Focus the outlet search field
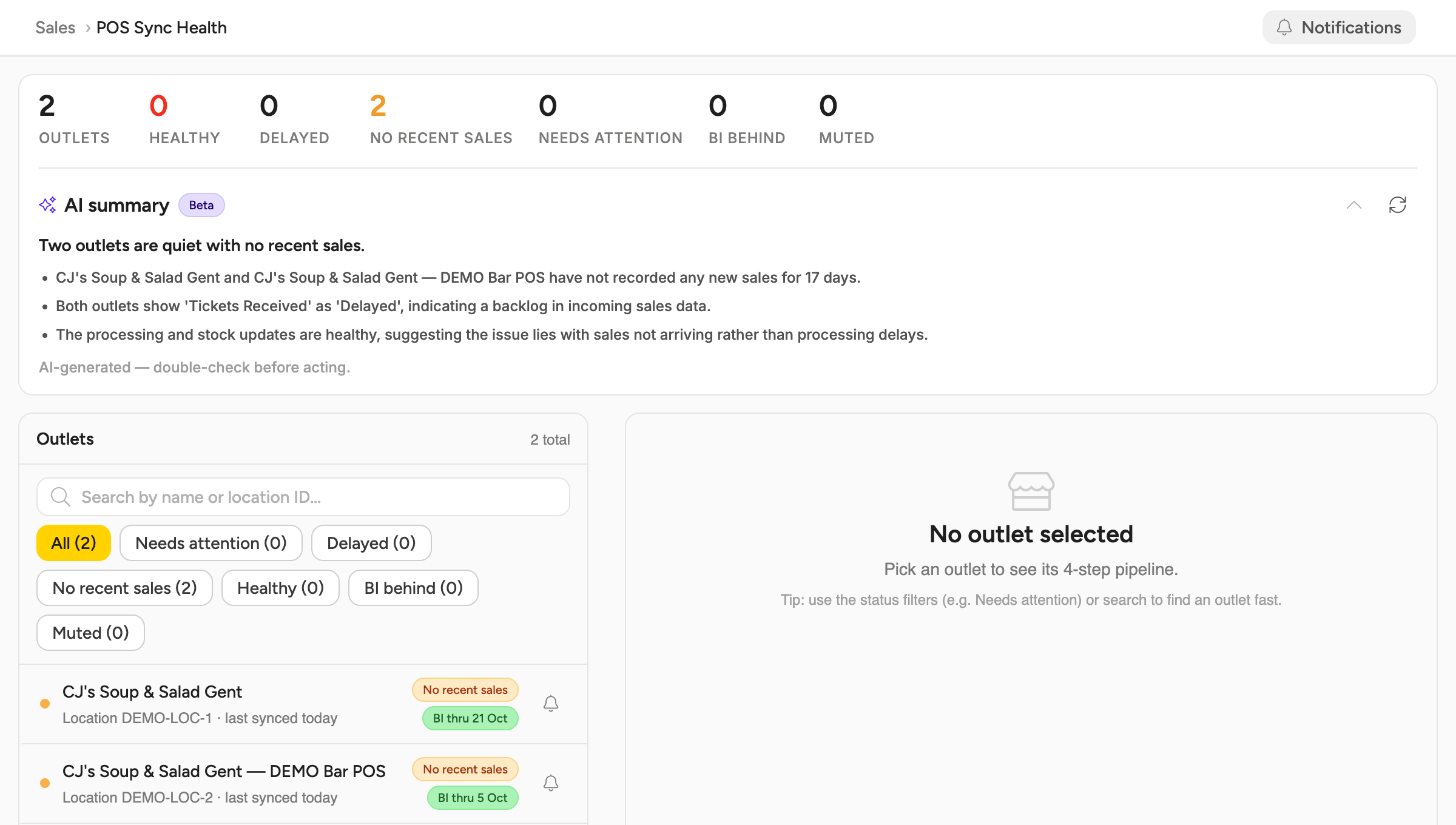The width and height of the screenshot is (1456, 825). [x=303, y=497]
